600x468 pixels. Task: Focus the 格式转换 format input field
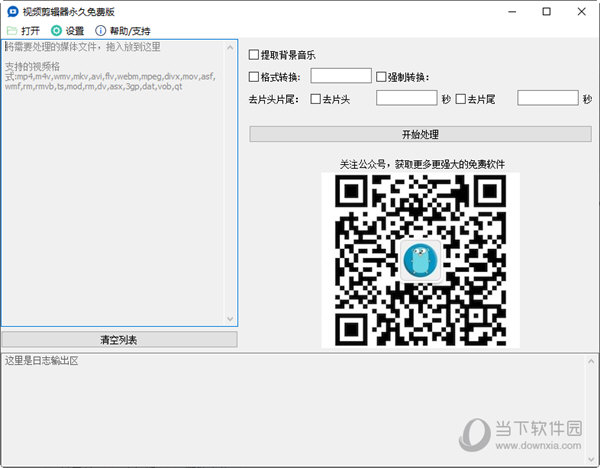341,76
